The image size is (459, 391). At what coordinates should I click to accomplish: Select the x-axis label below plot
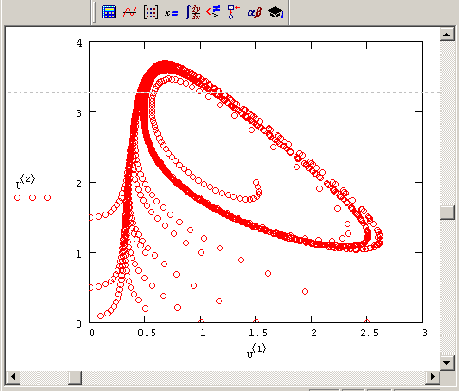(x=256, y=351)
